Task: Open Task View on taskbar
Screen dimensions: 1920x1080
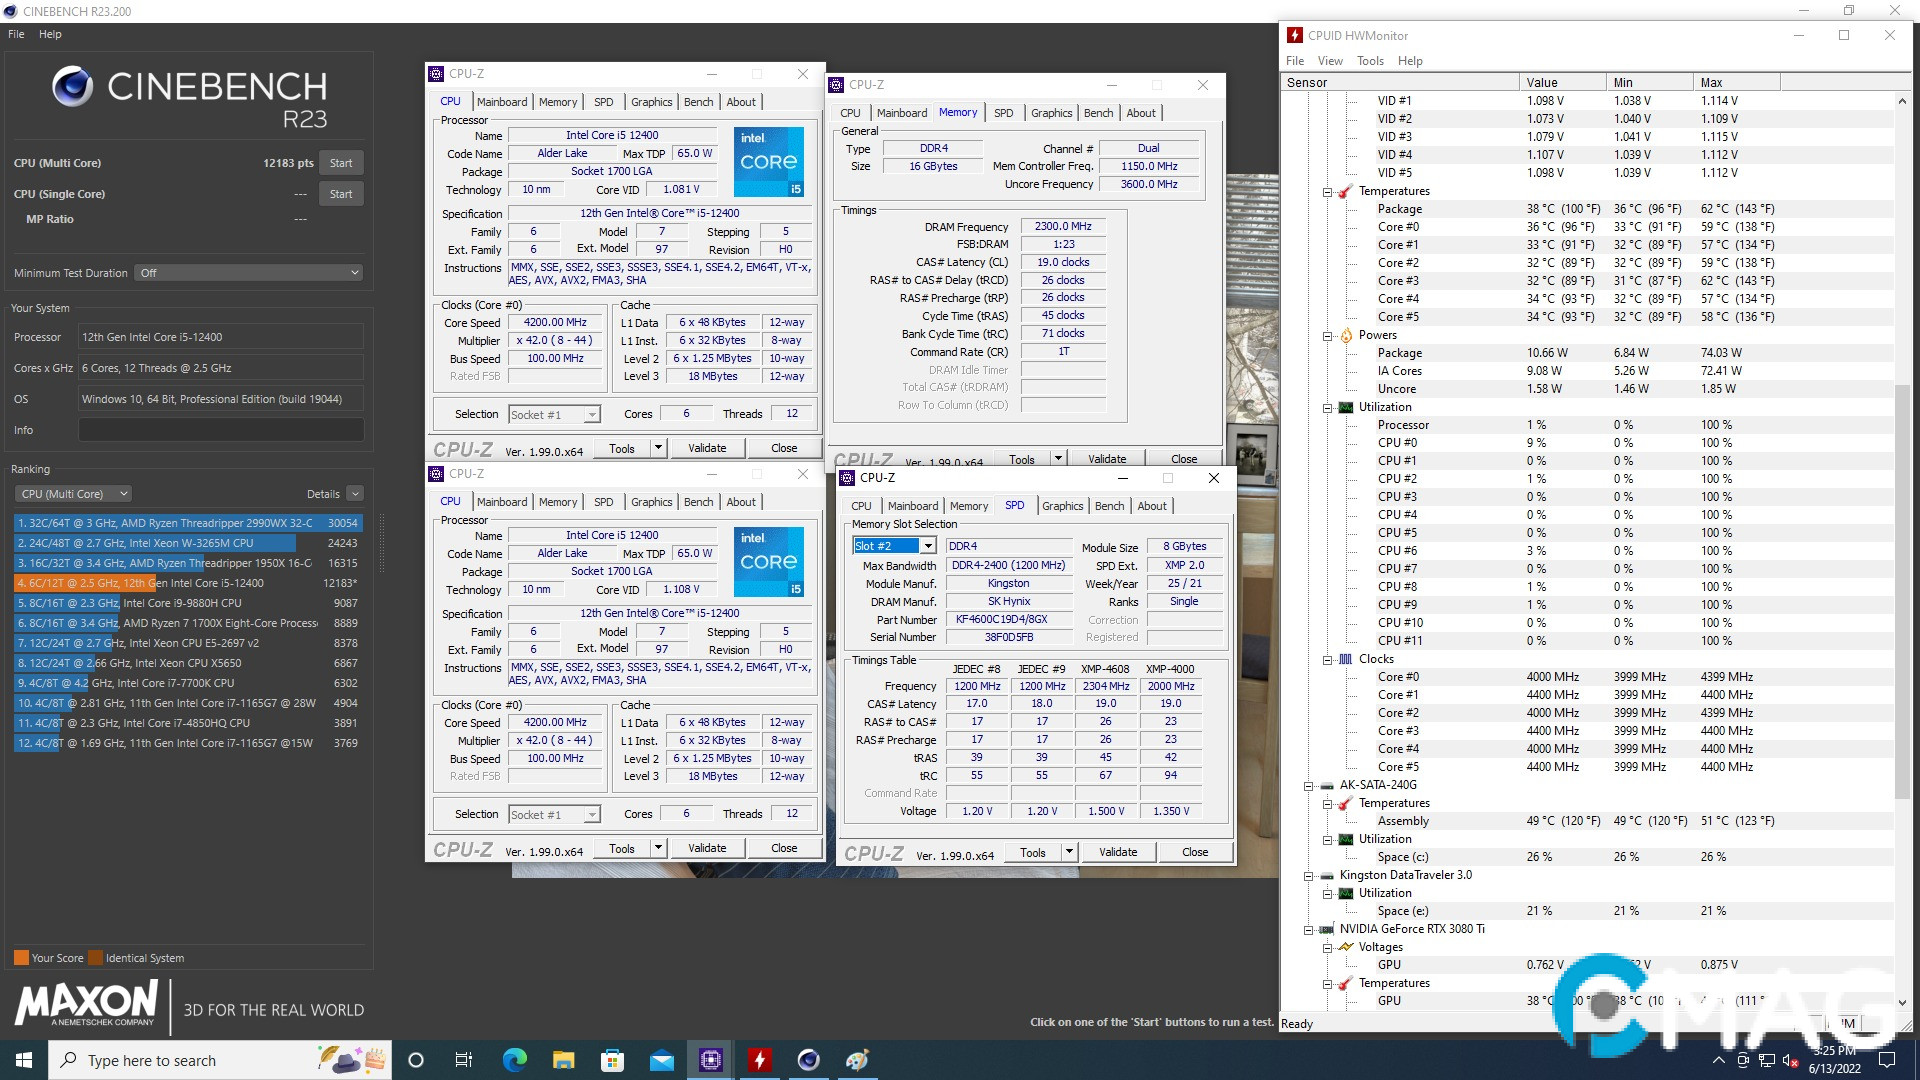Action: click(x=463, y=1060)
